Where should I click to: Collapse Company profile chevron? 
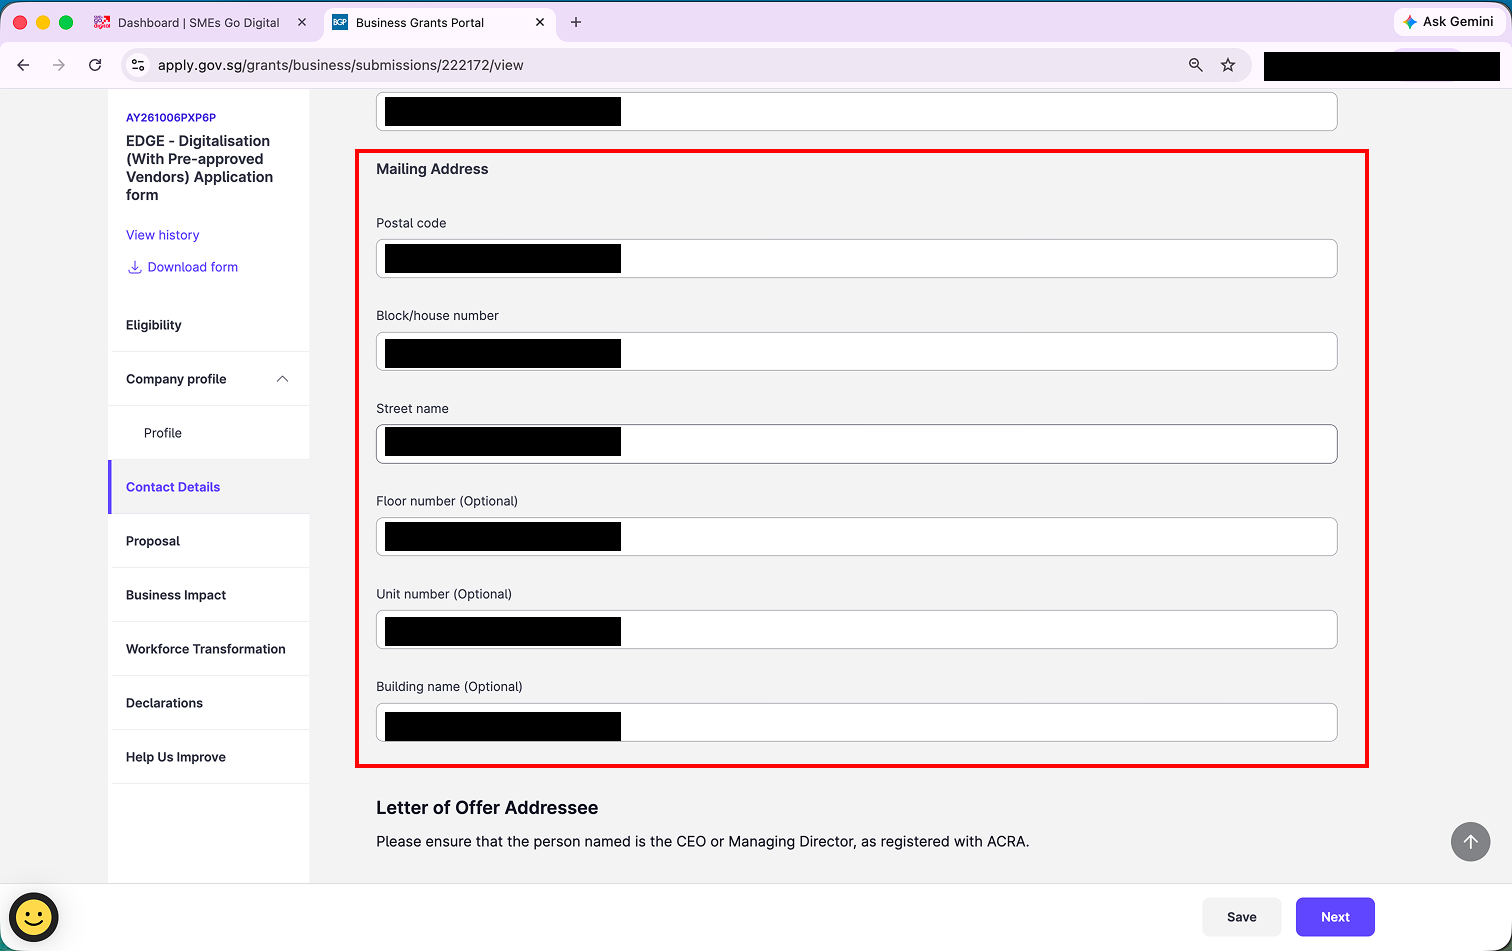[282, 379]
